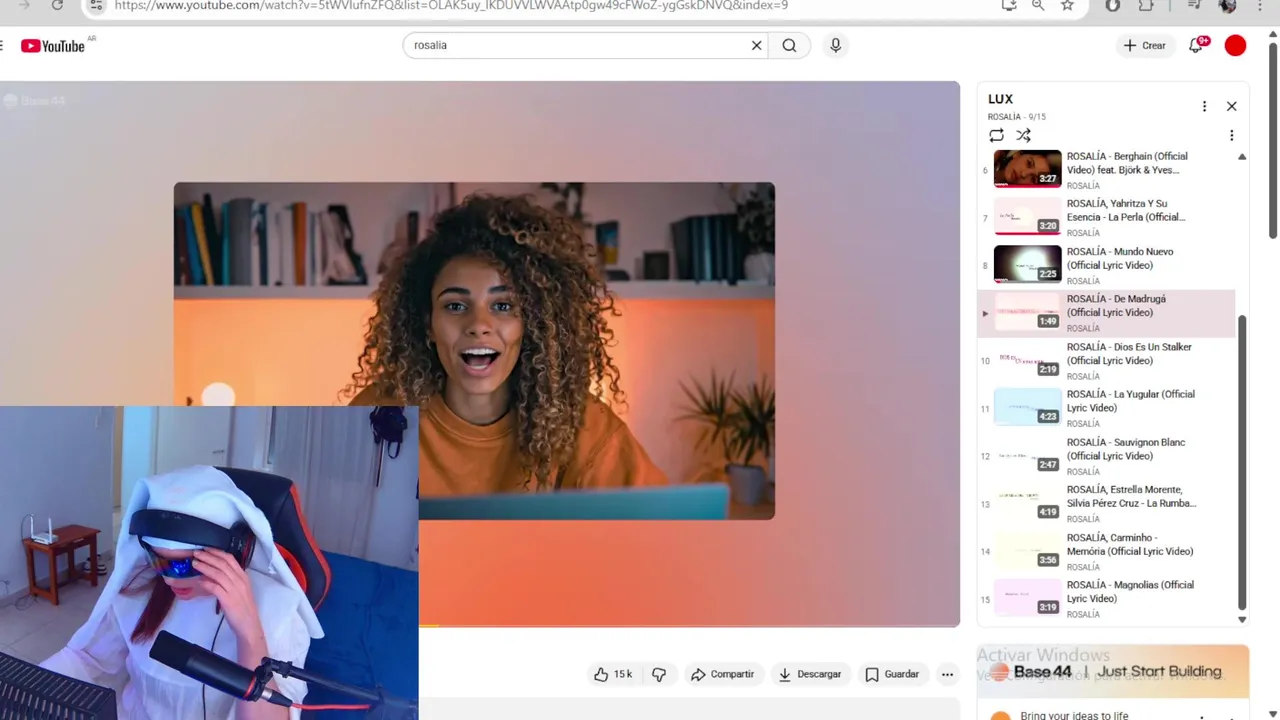Click the video player to pause
The image size is (1280, 720).
[x=480, y=354]
